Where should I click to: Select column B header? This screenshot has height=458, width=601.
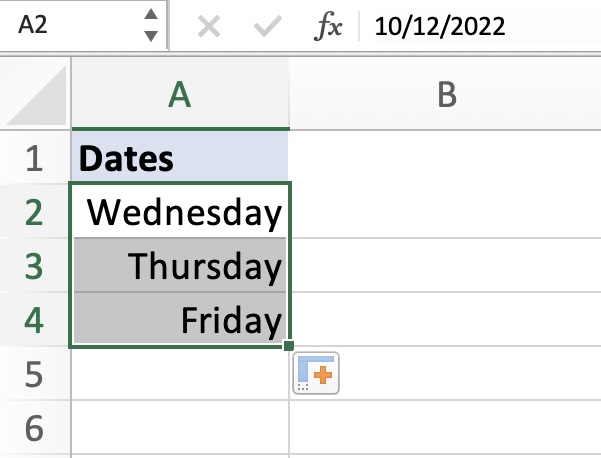click(x=446, y=94)
